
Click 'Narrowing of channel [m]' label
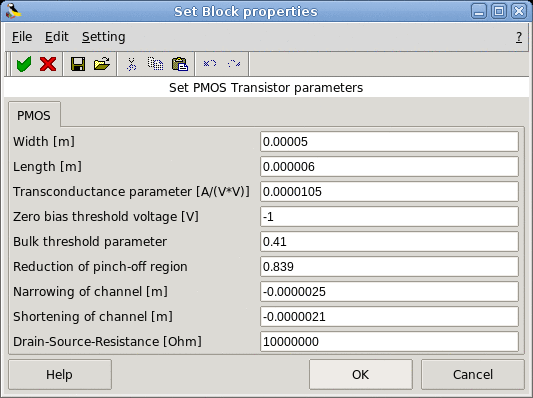pyautogui.click(x=90, y=292)
